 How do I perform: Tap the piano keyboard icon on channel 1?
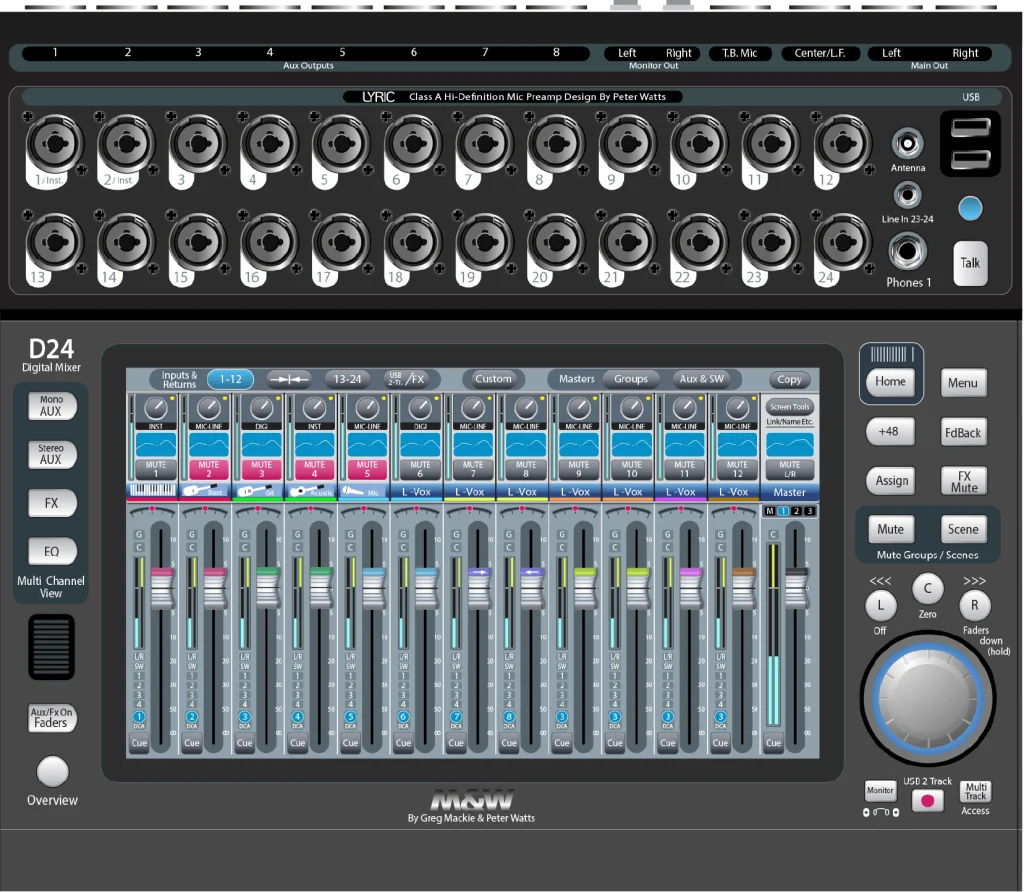(153, 491)
